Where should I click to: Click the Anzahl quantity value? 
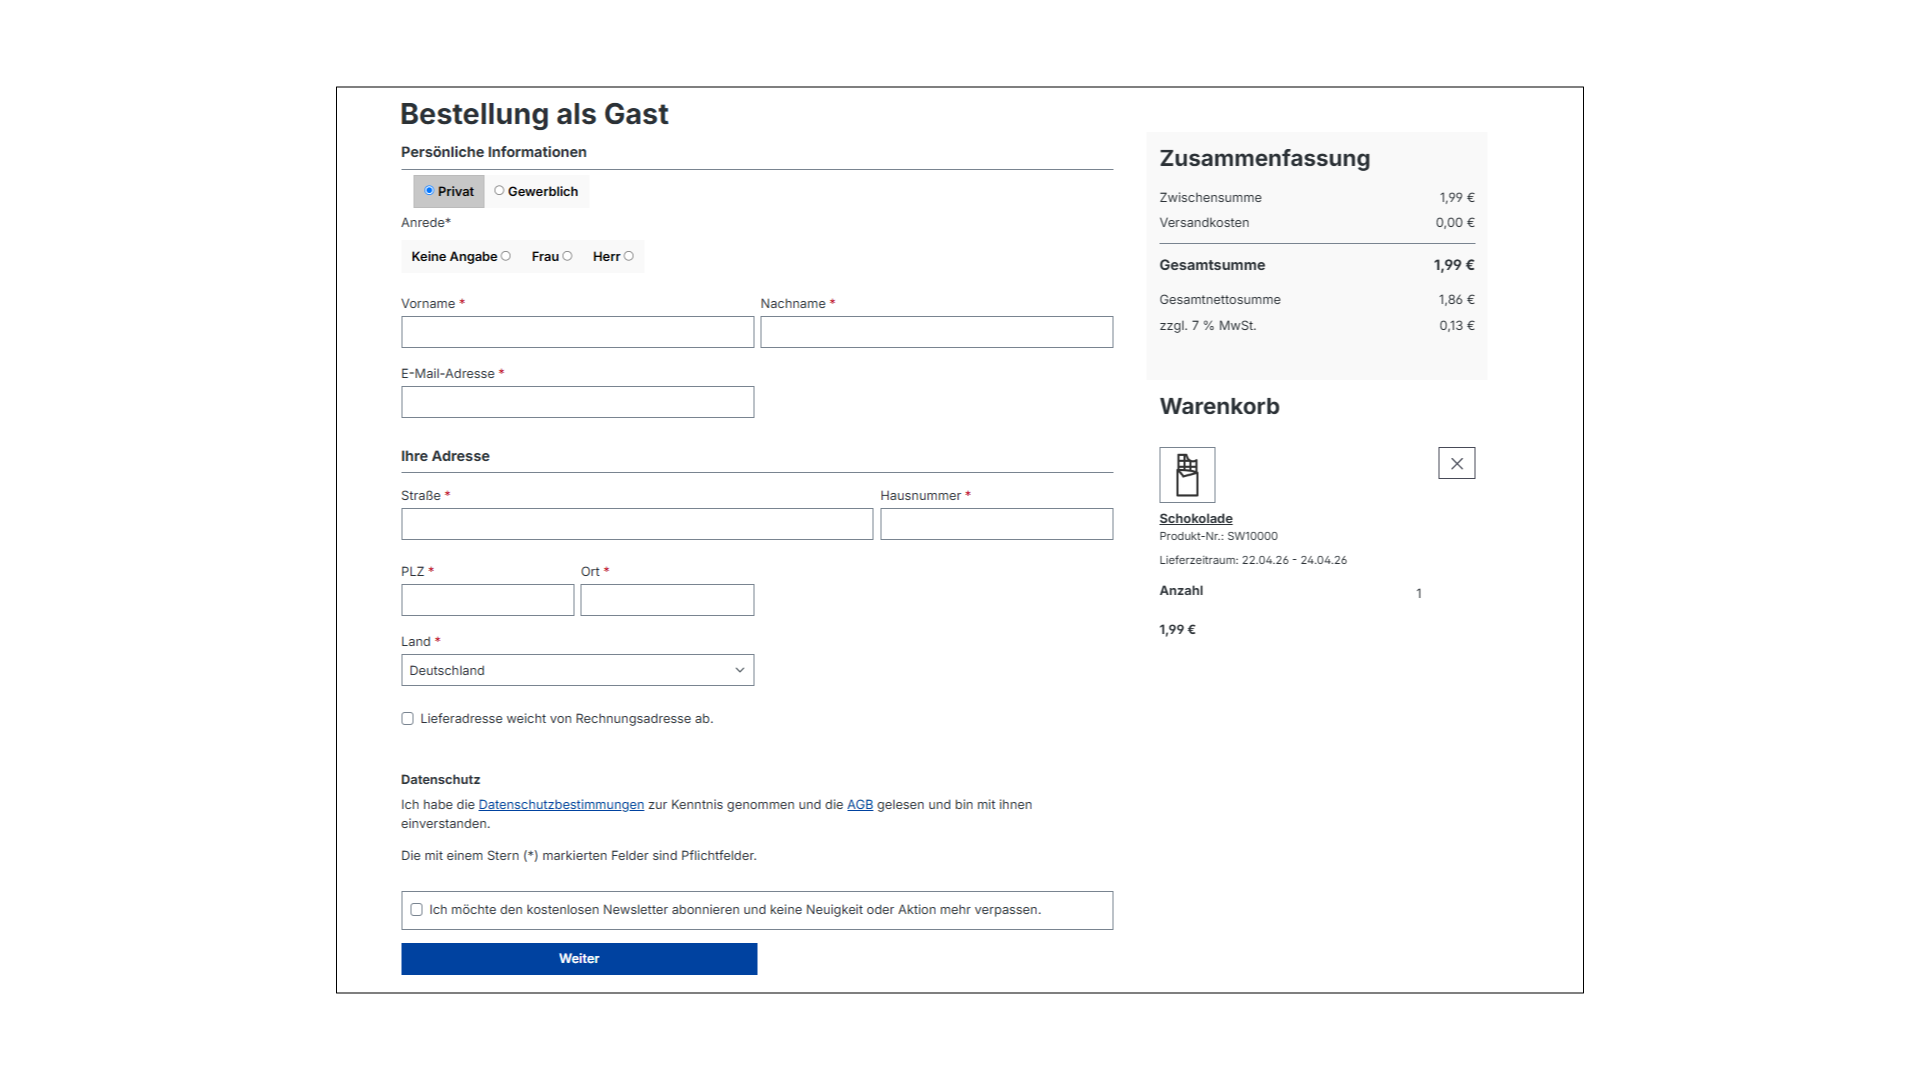click(1418, 592)
